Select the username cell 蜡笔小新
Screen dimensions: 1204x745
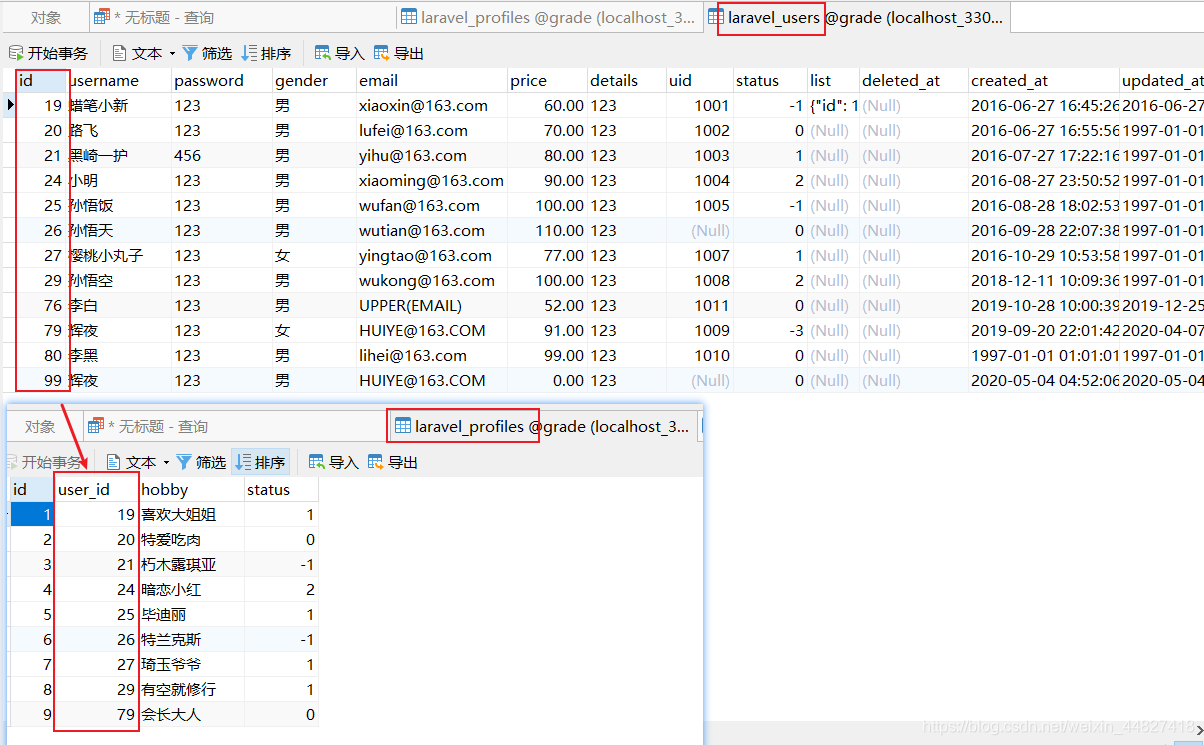(119, 105)
